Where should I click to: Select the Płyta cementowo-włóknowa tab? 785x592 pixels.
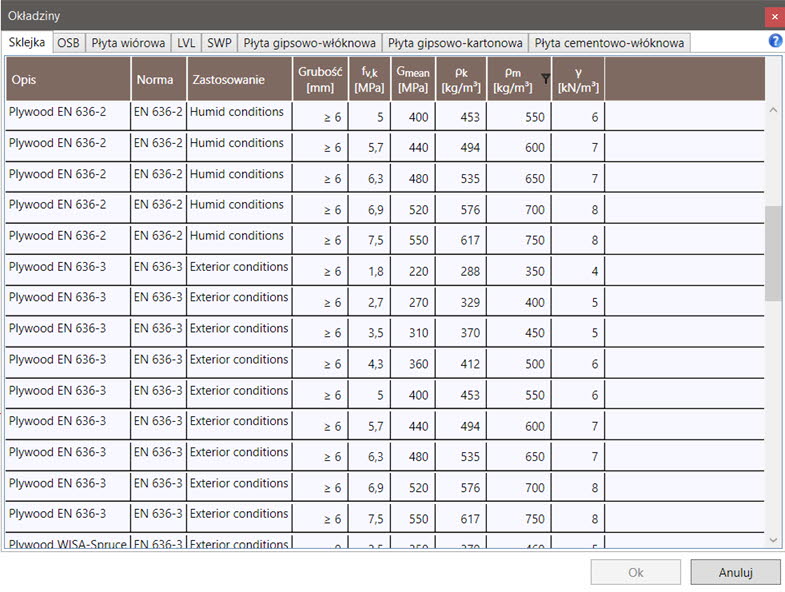point(609,43)
